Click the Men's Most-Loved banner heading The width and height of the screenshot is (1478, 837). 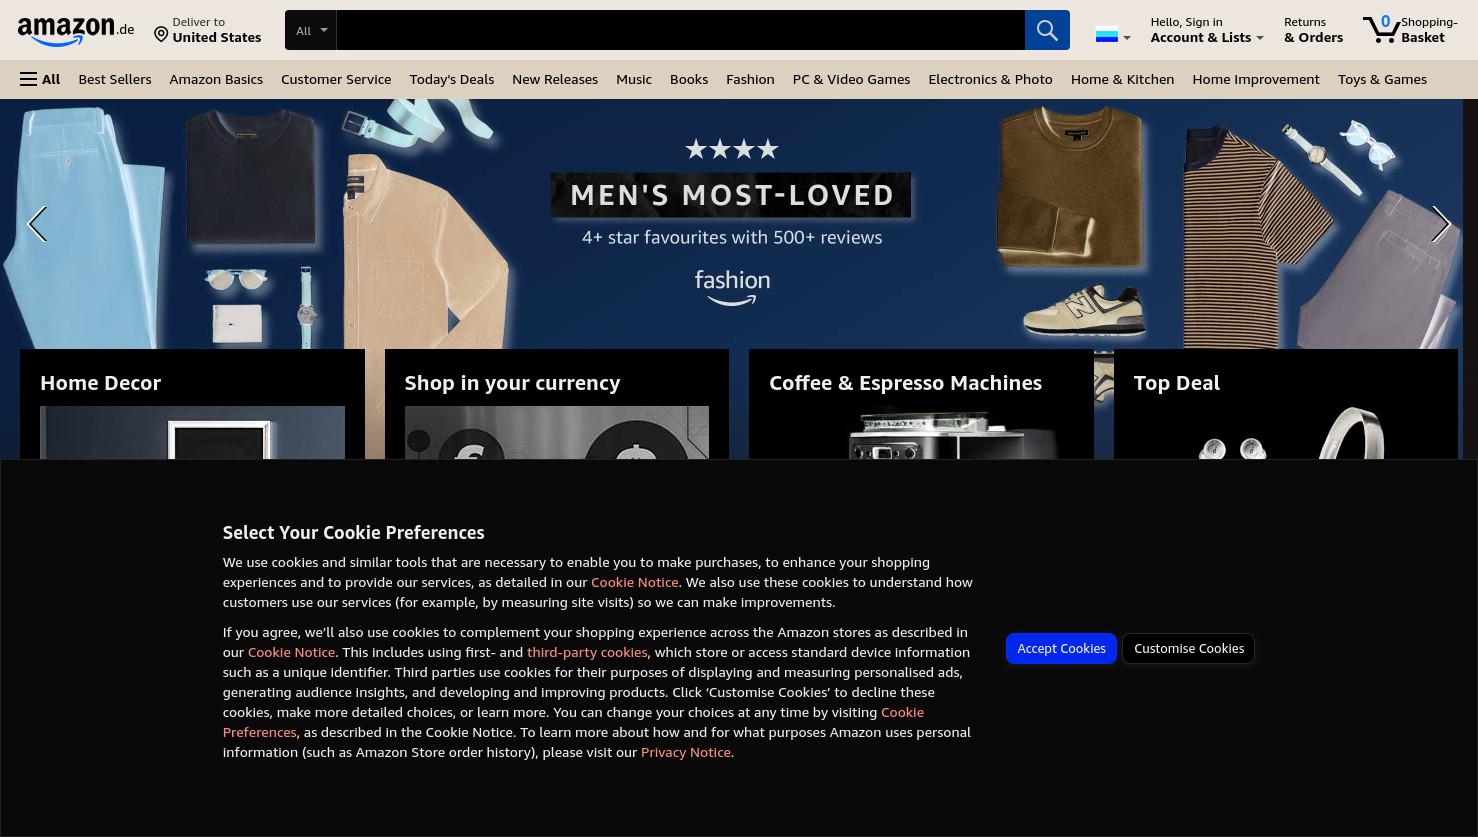coord(732,195)
